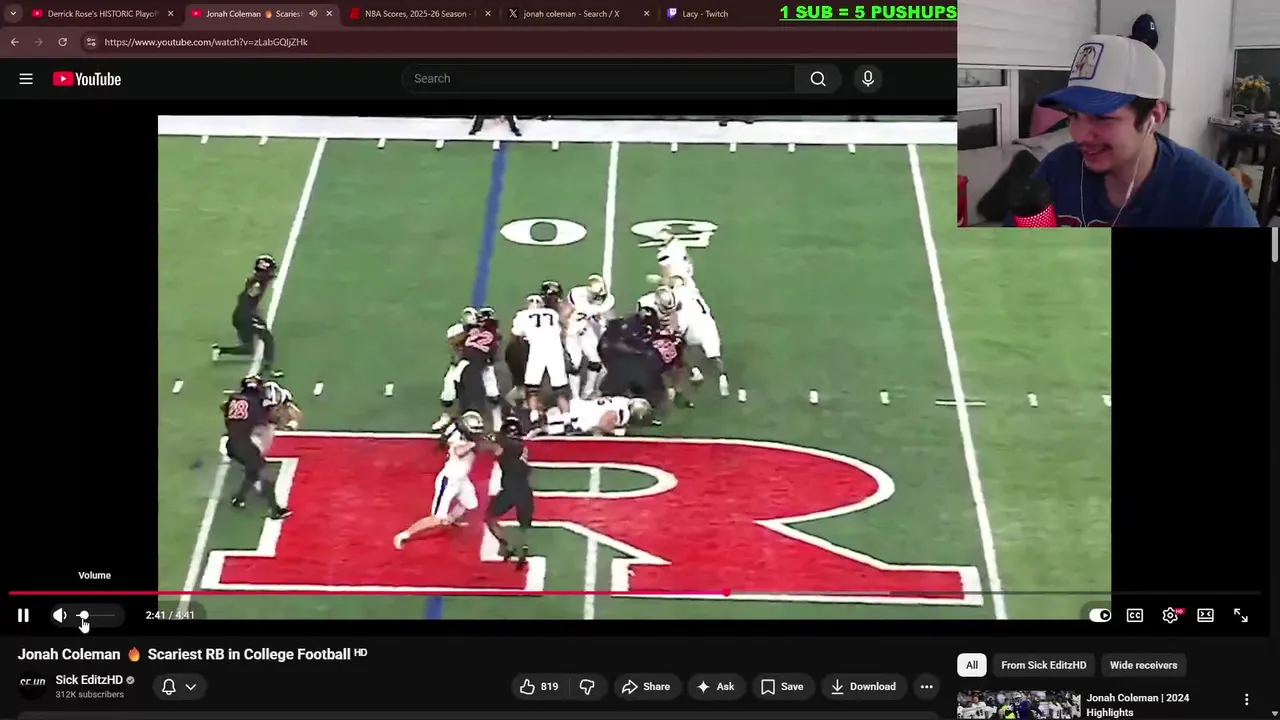Reload the current page

tap(62, 42)
